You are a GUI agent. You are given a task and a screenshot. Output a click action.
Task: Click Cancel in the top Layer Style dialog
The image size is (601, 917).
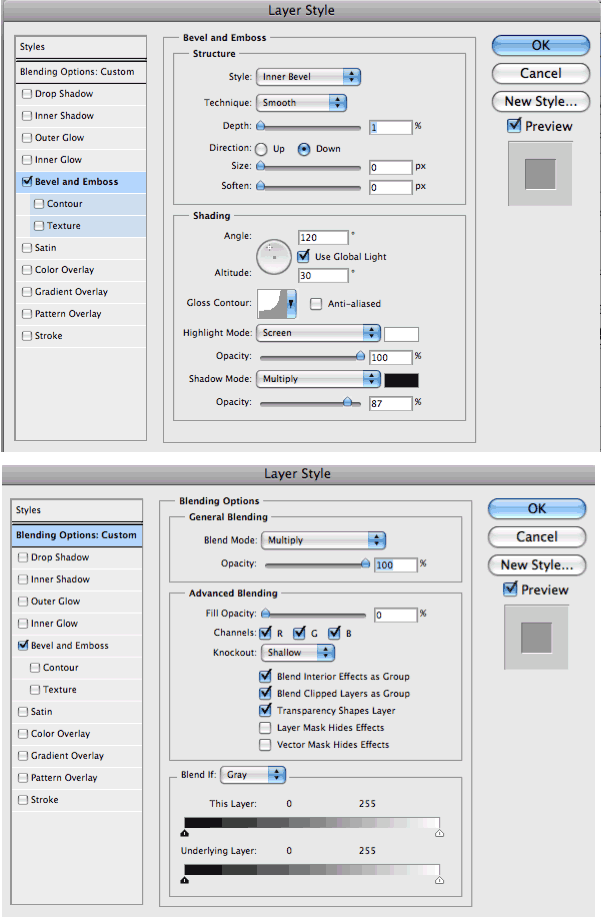(541, 74)
